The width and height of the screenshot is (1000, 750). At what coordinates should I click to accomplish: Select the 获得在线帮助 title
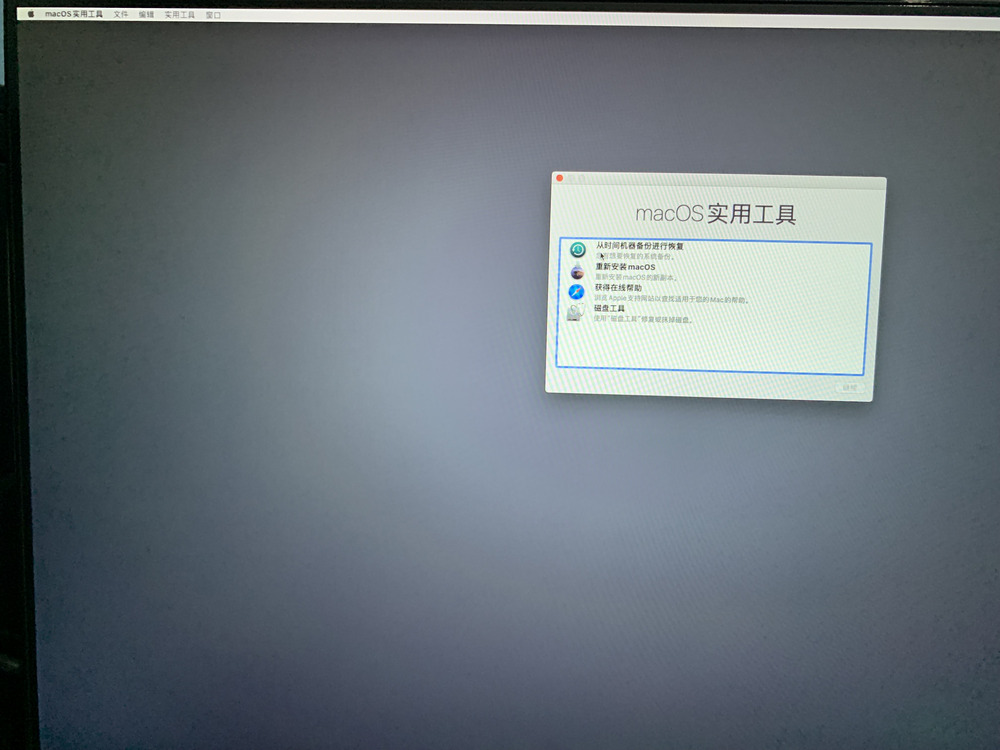618,288
